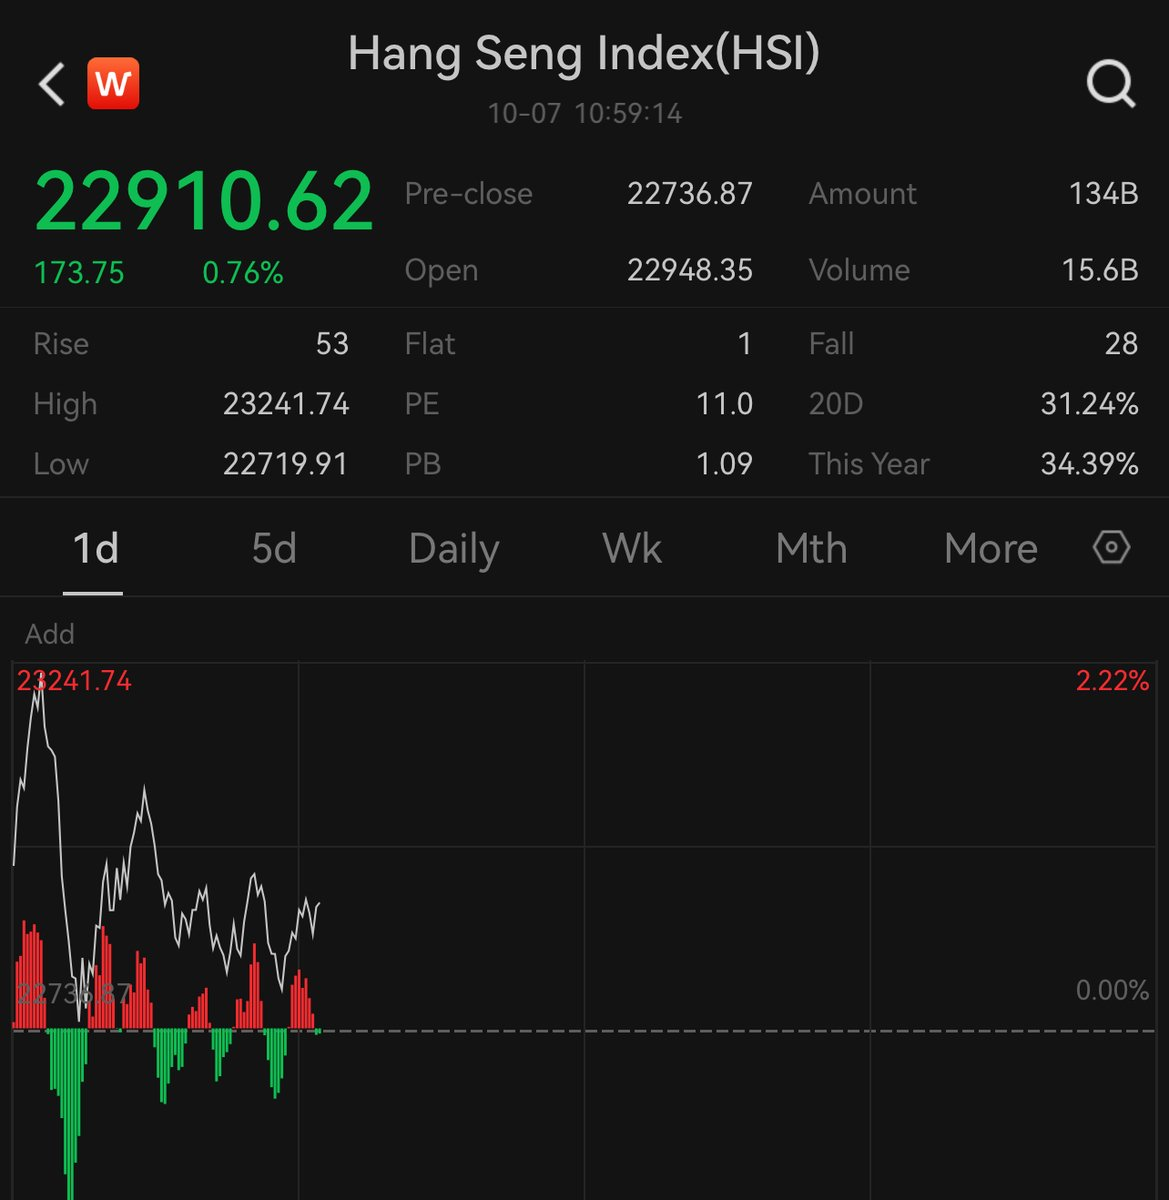Tap the This Year value 34.39%
1169x1200 pixels.
point(1089,464)
